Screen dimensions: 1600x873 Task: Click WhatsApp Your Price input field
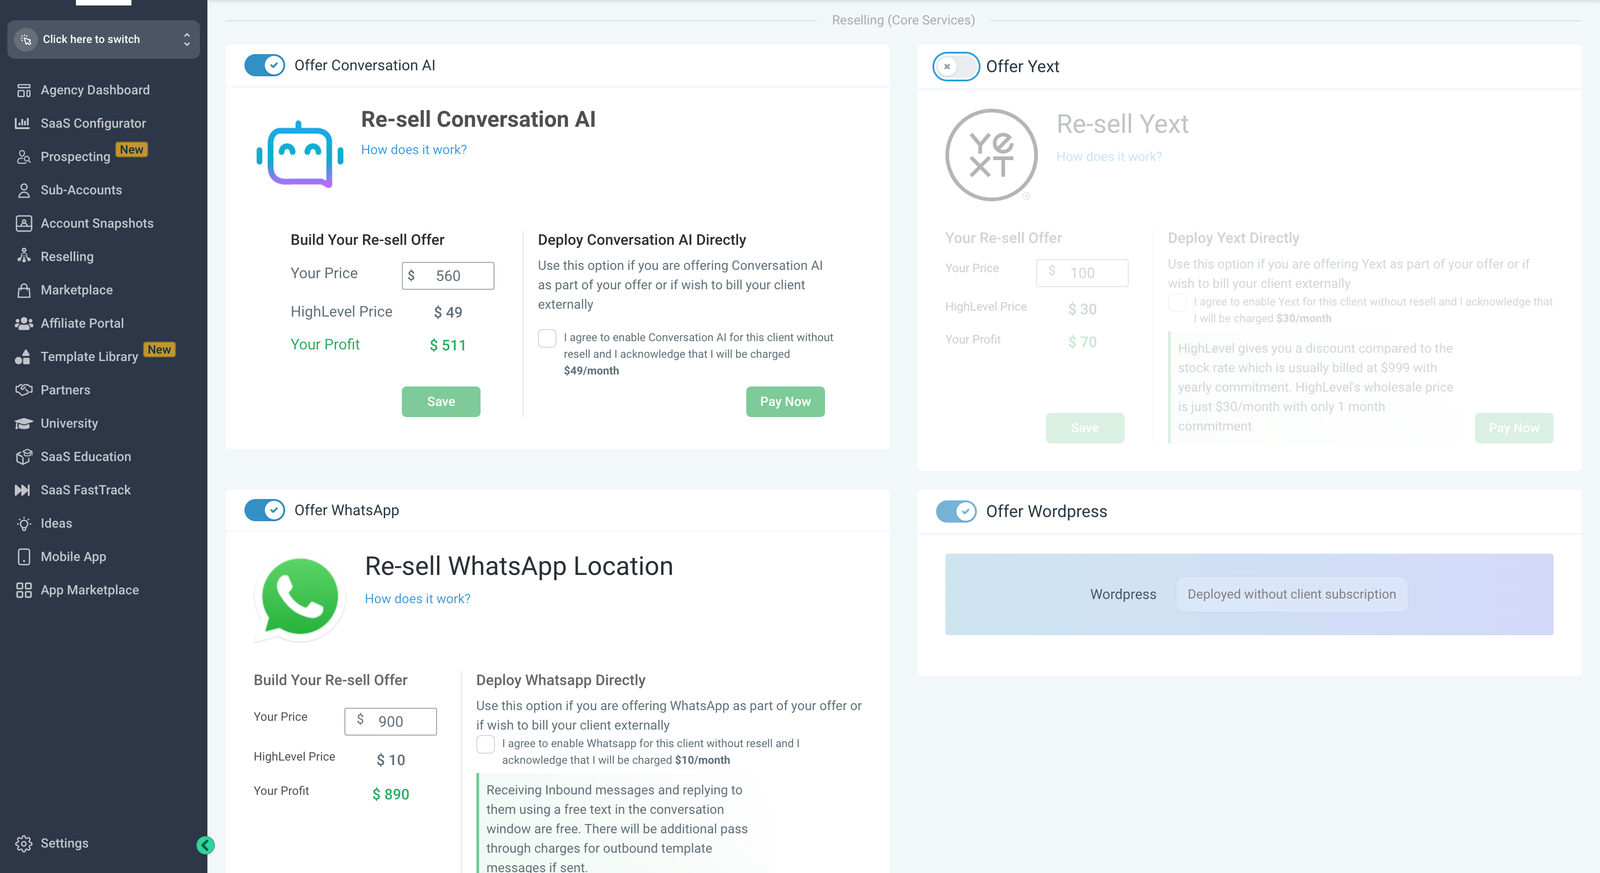[391, 721]
